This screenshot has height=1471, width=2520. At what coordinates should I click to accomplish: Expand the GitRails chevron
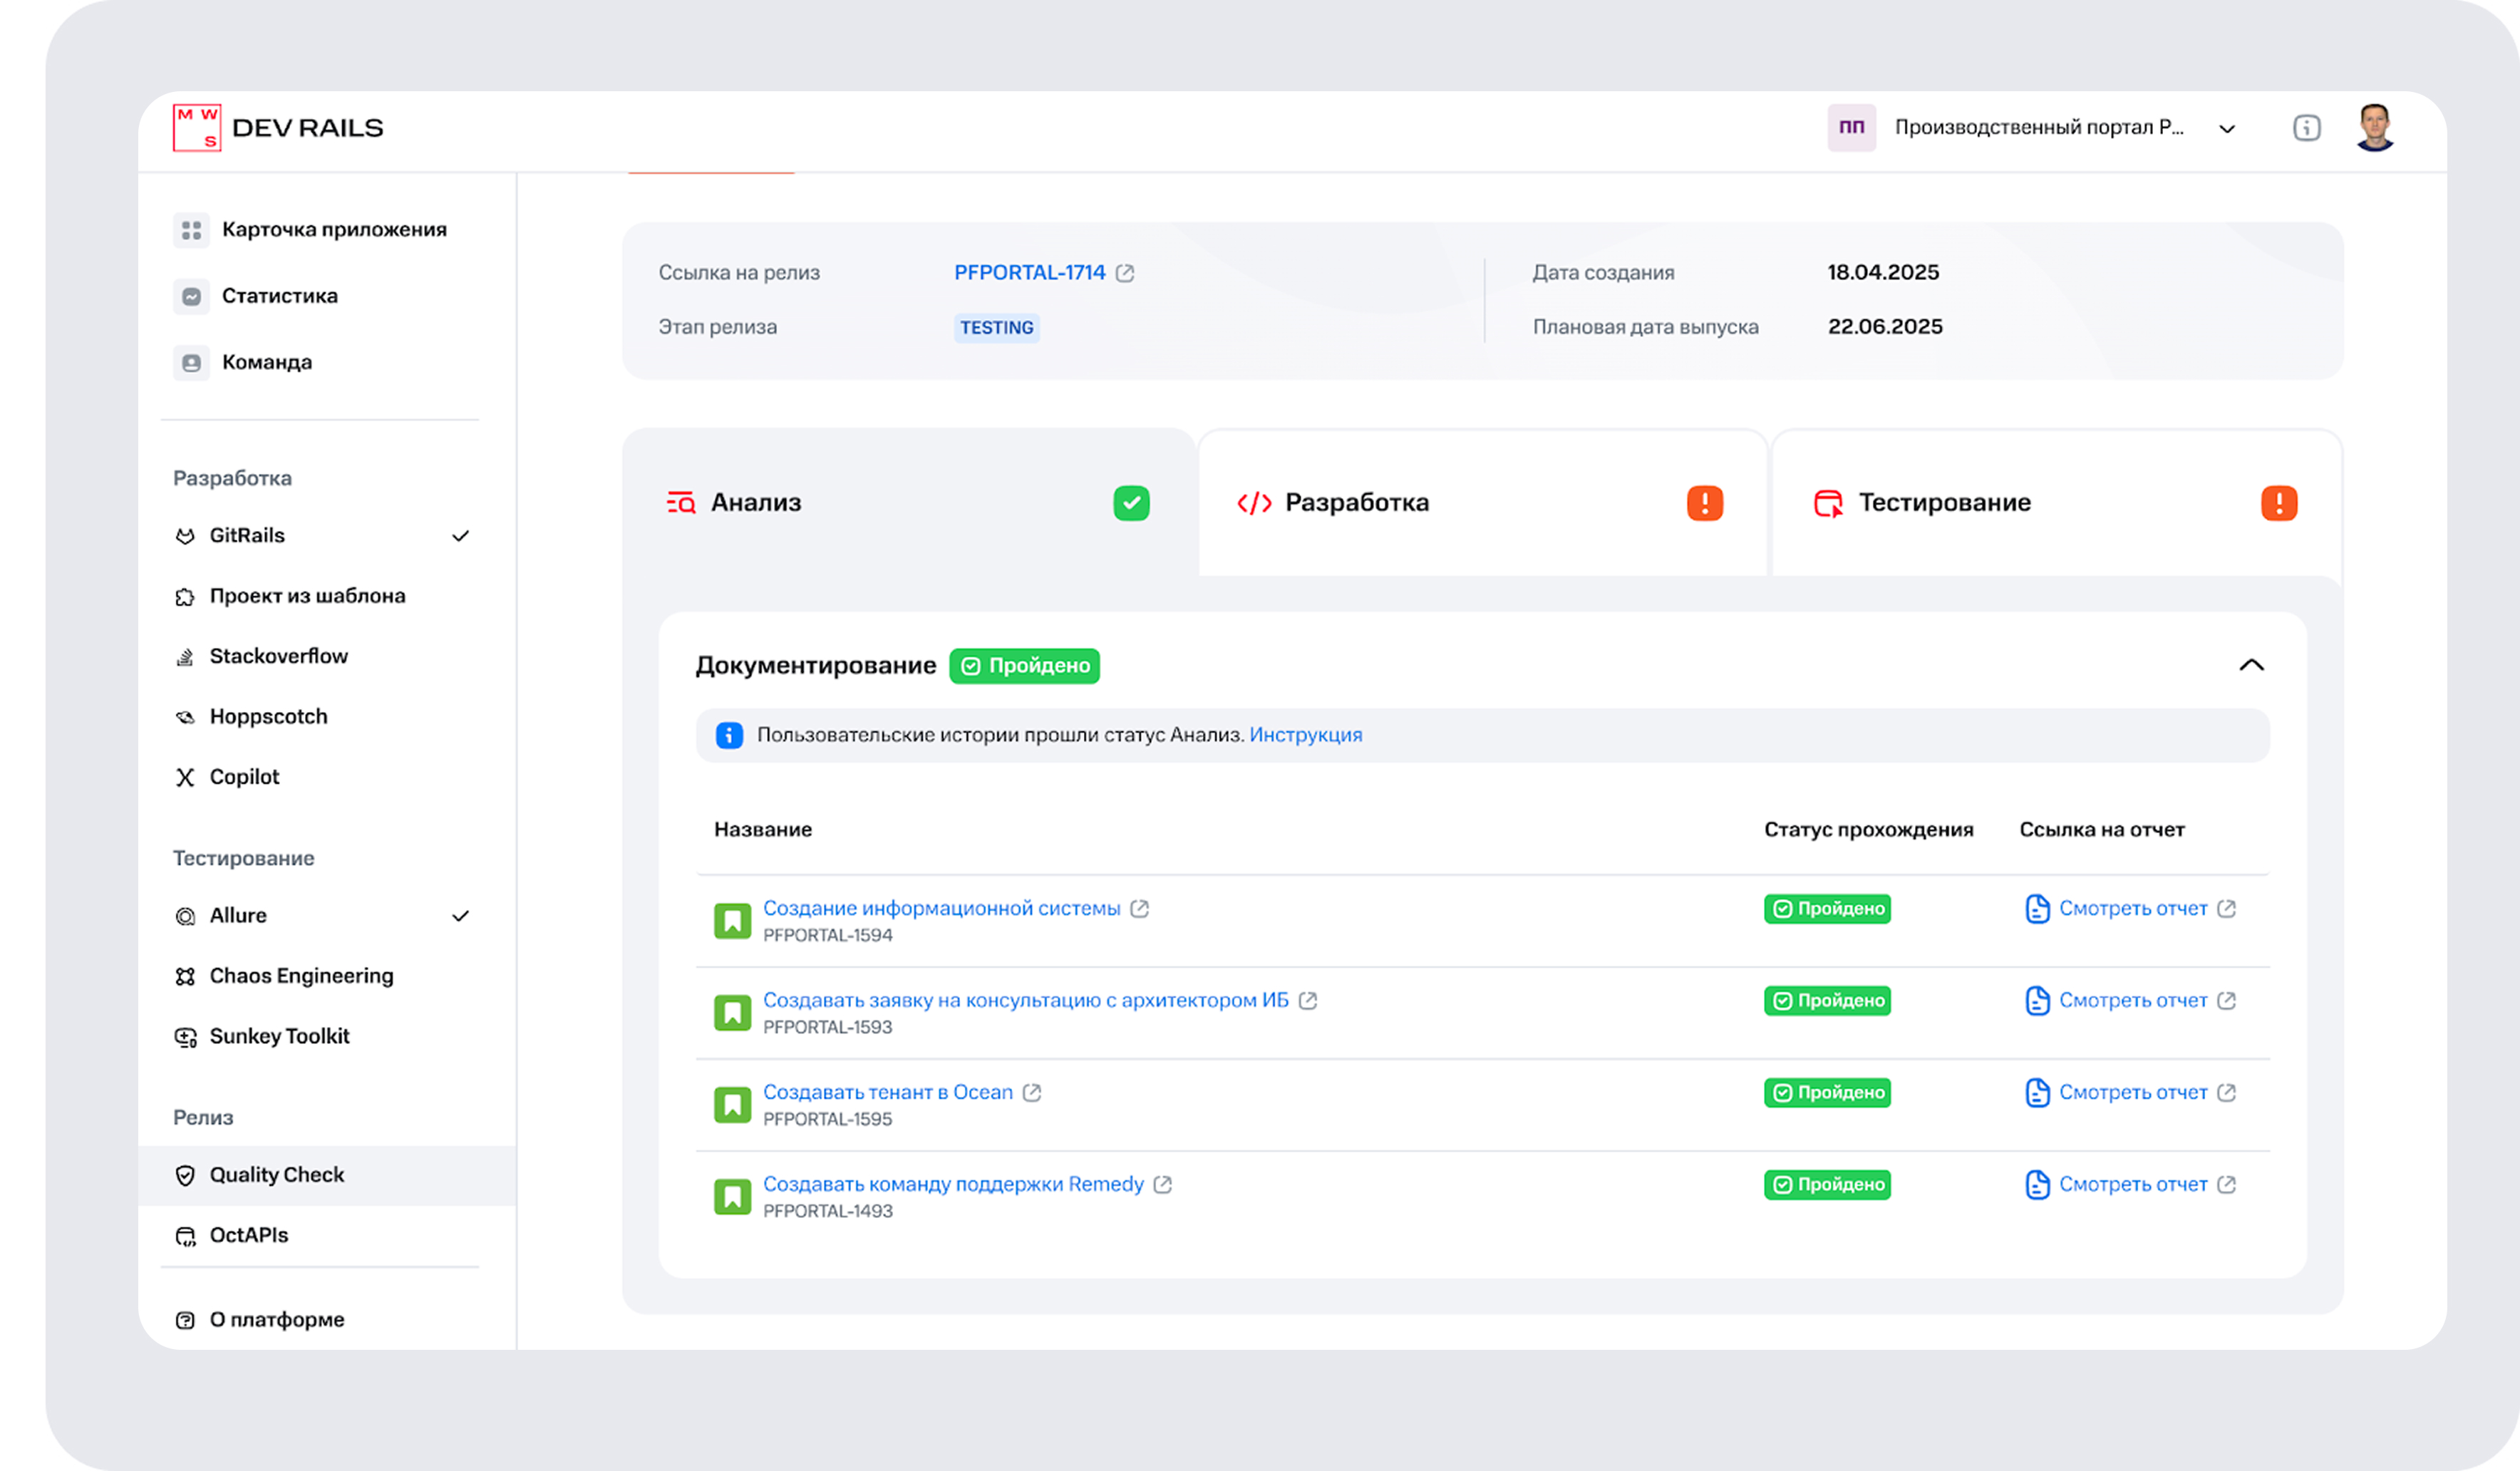coord(460,536)
